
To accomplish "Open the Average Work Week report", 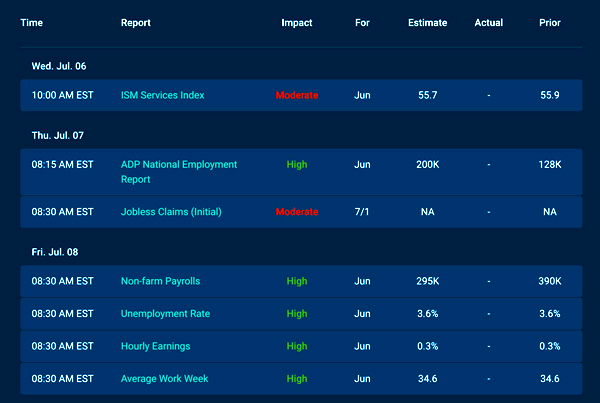I will click(165, 379).
